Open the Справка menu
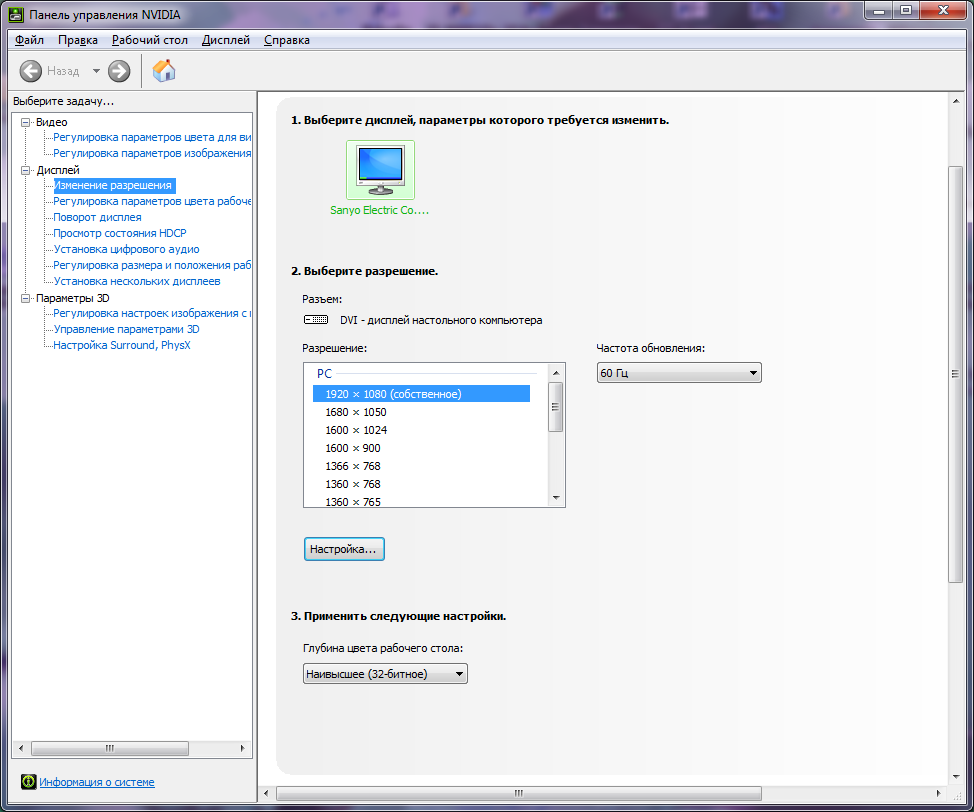974x812 pixels. (287, 40)
